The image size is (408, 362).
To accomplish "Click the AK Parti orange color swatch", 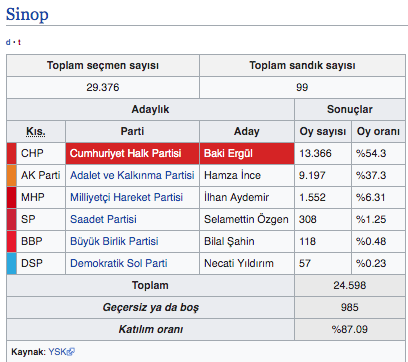I will 12,175.
